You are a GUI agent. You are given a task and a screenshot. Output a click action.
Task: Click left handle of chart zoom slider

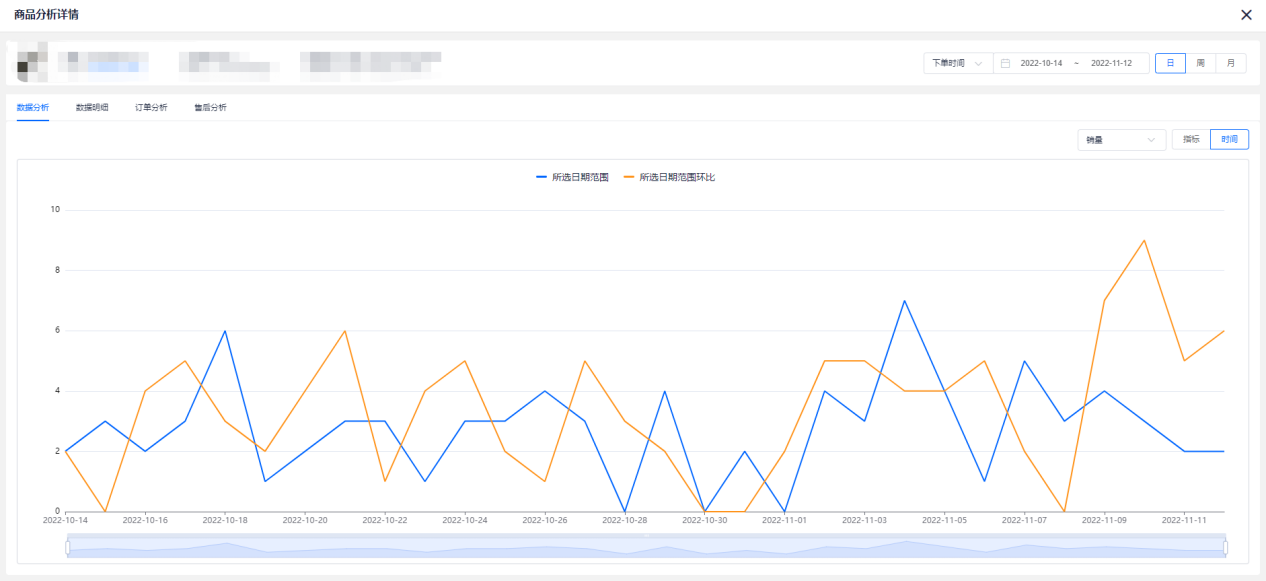(68, 547)
